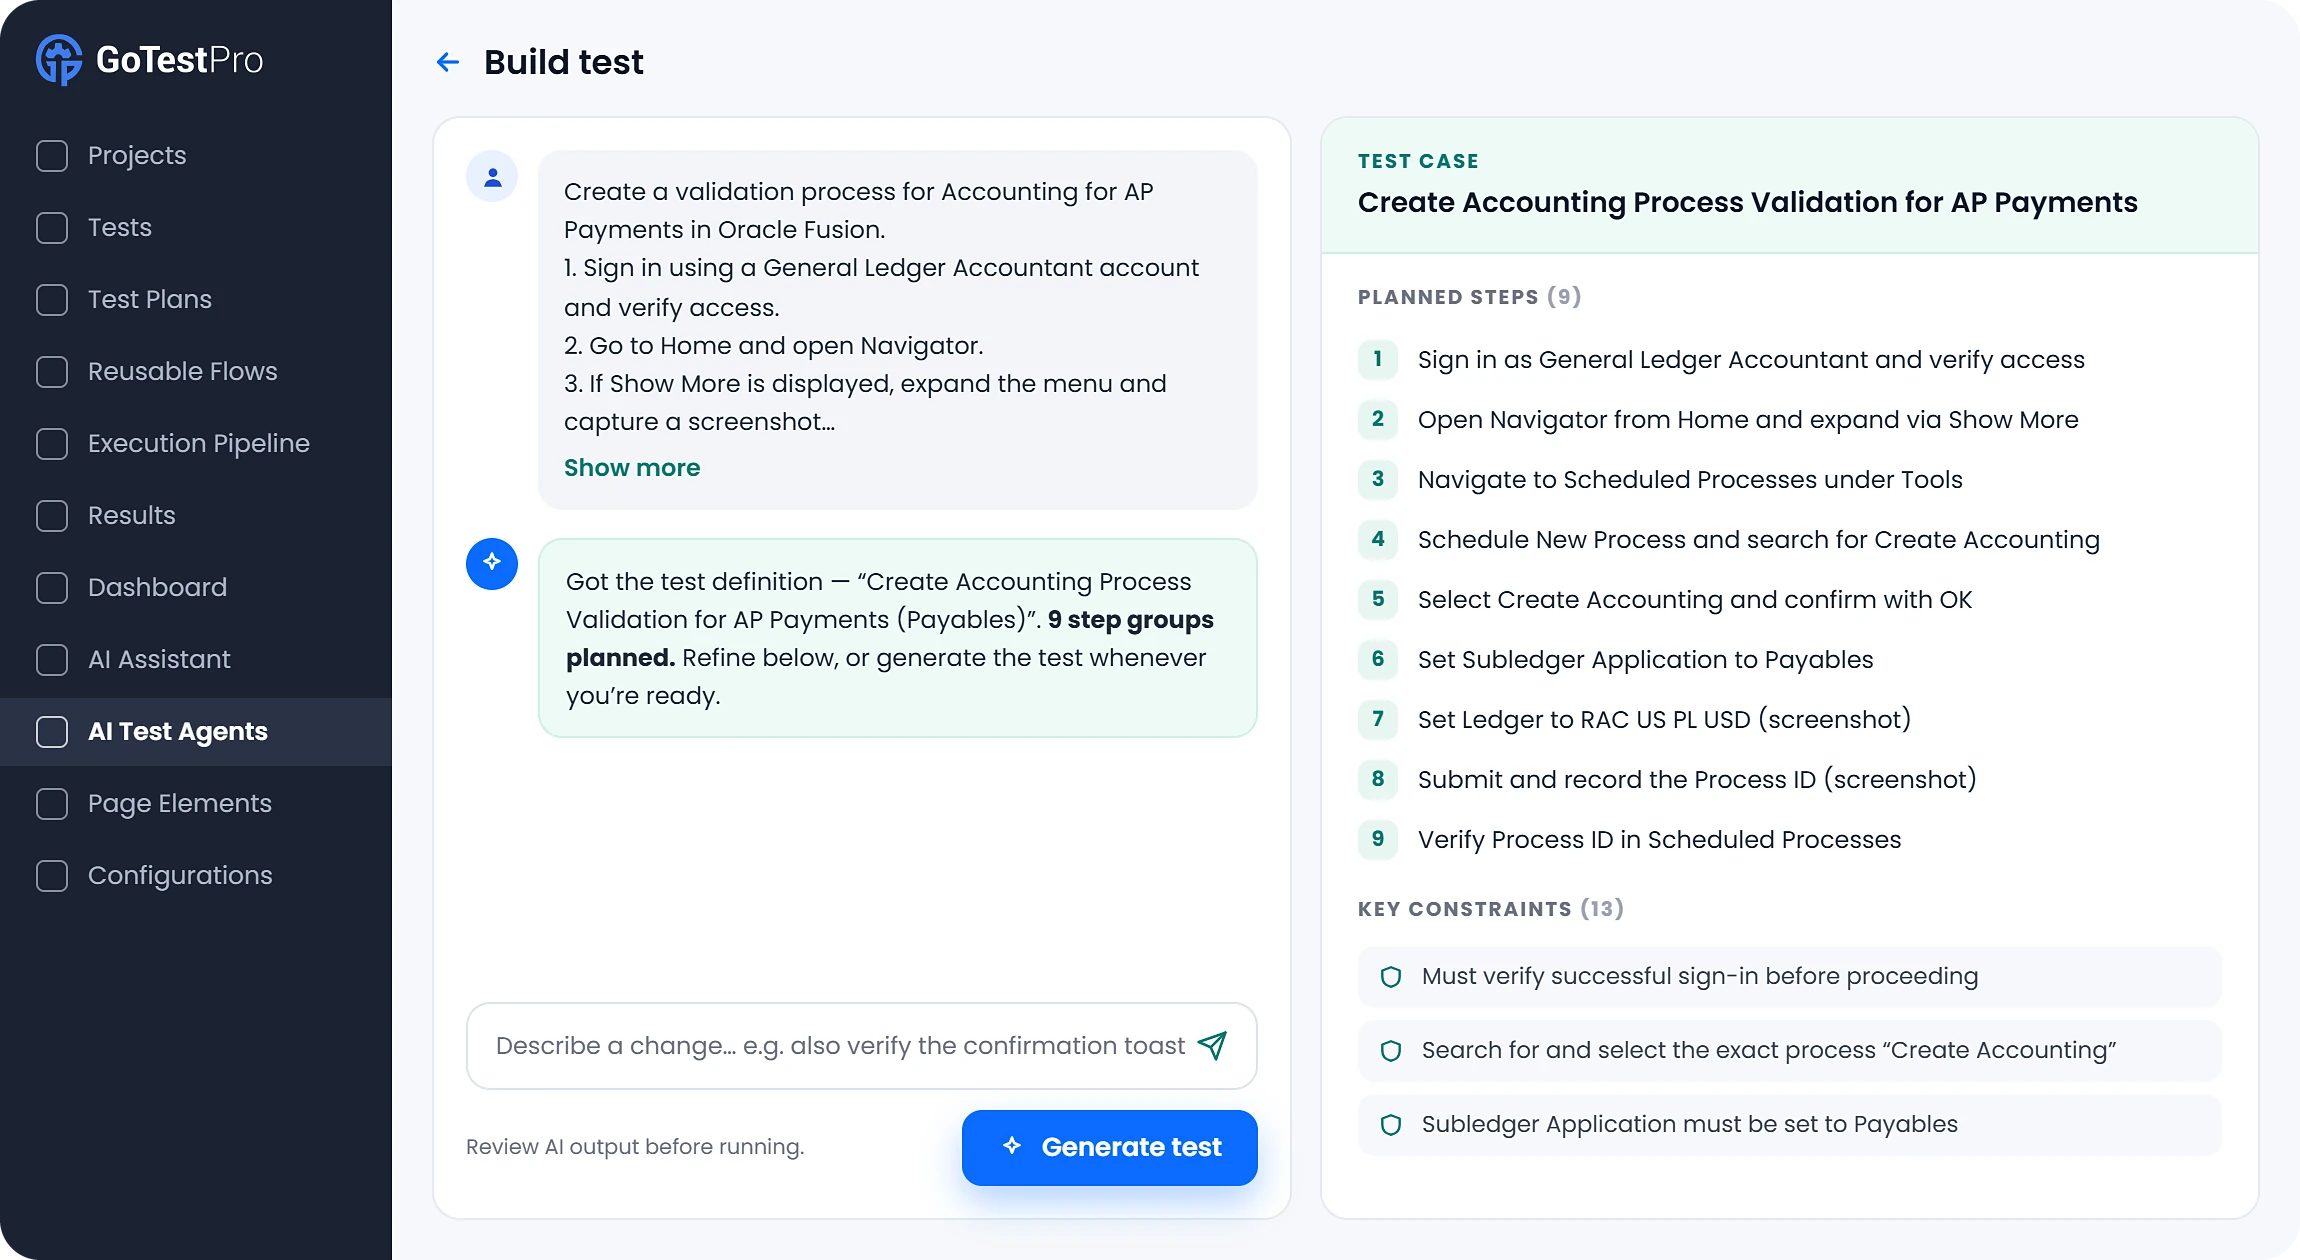This screenshot has height=1260, width=2300.
Task: Click step "Select Create Accounting and confirm with OK"
Action: (x=1695, y=600)
